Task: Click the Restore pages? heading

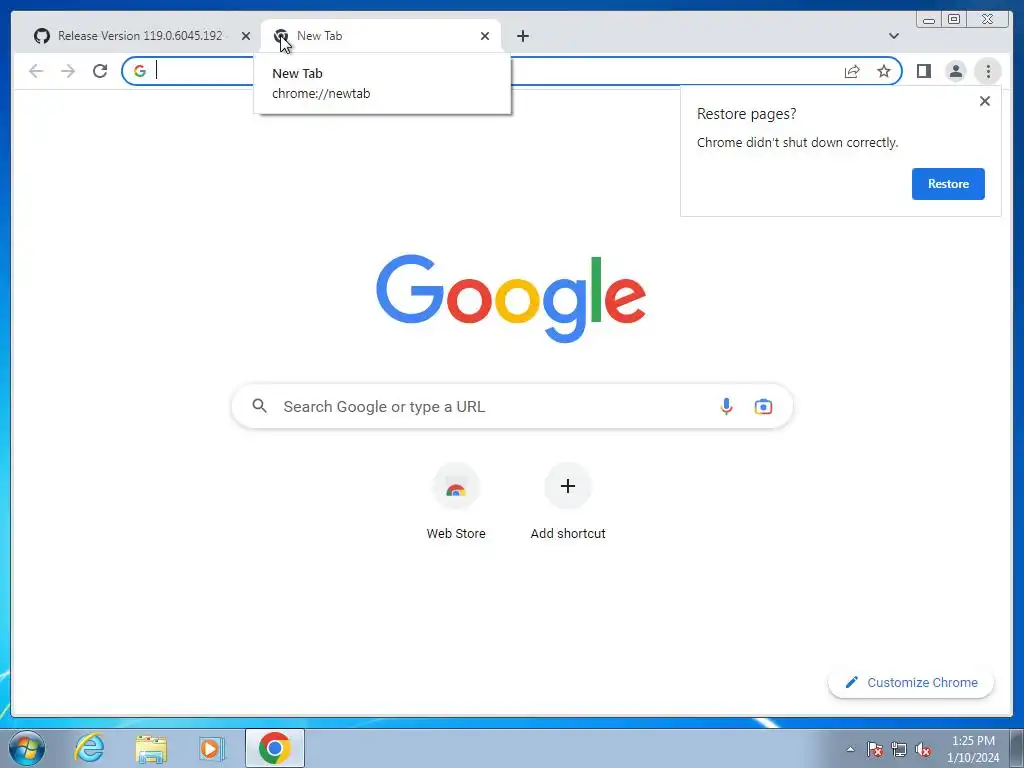Action: pyautogui.click(x=746, y=114)
